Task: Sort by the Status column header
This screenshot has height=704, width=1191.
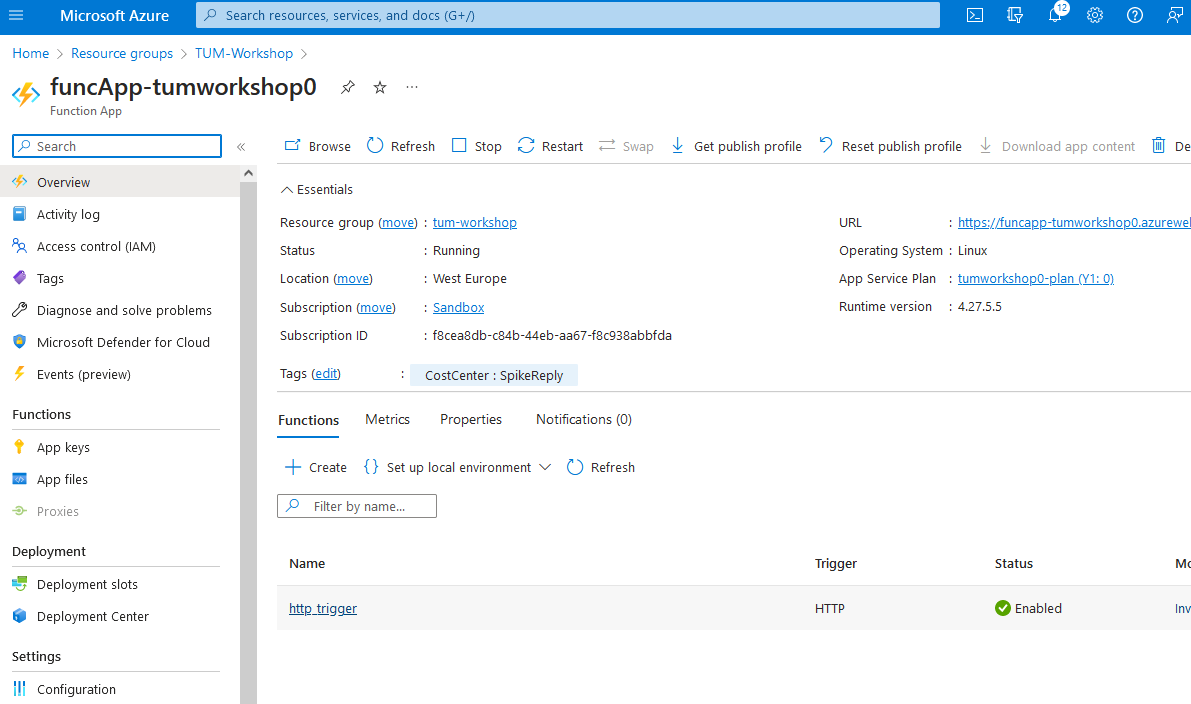Action: coord(1014,564)
